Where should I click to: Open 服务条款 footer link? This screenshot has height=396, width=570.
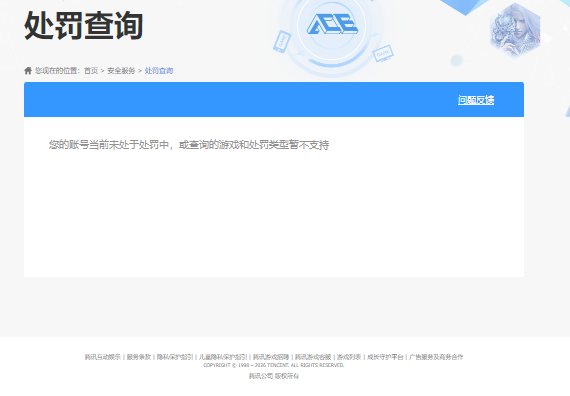coord(139,357)
